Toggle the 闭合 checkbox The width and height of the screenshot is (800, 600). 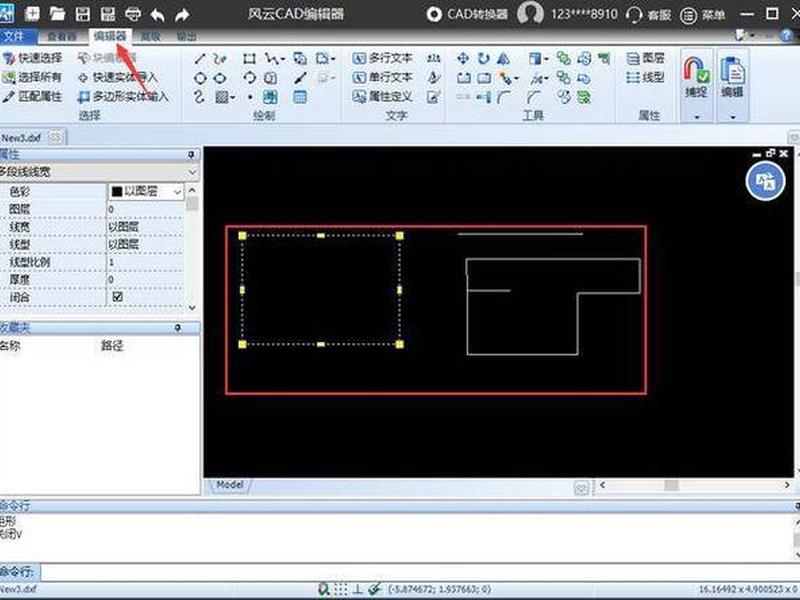click(x=117, y=297)
